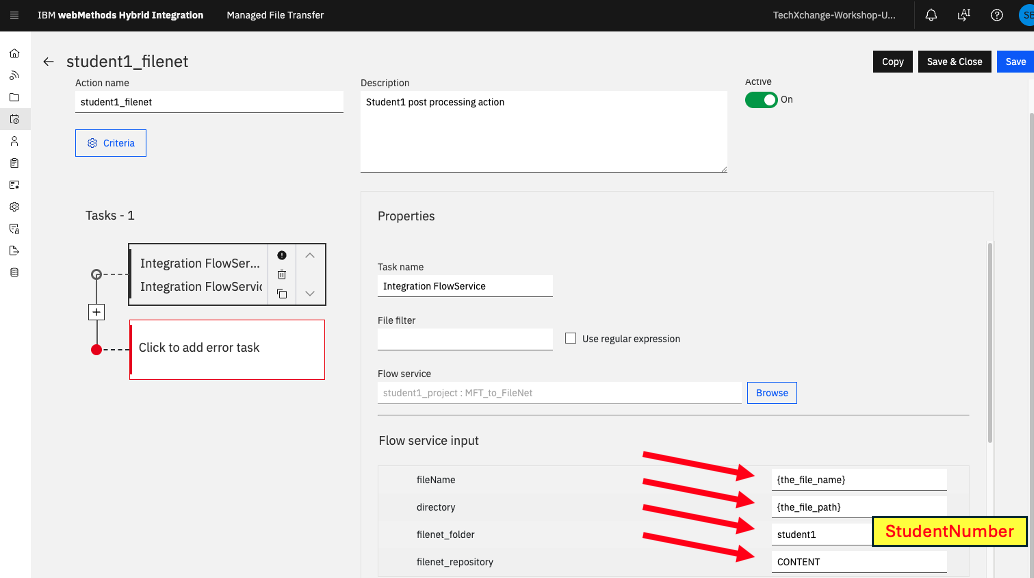The height and width of the screenshot is (578, 1034).
Task: Click to add error task
Action: (227, 349)
